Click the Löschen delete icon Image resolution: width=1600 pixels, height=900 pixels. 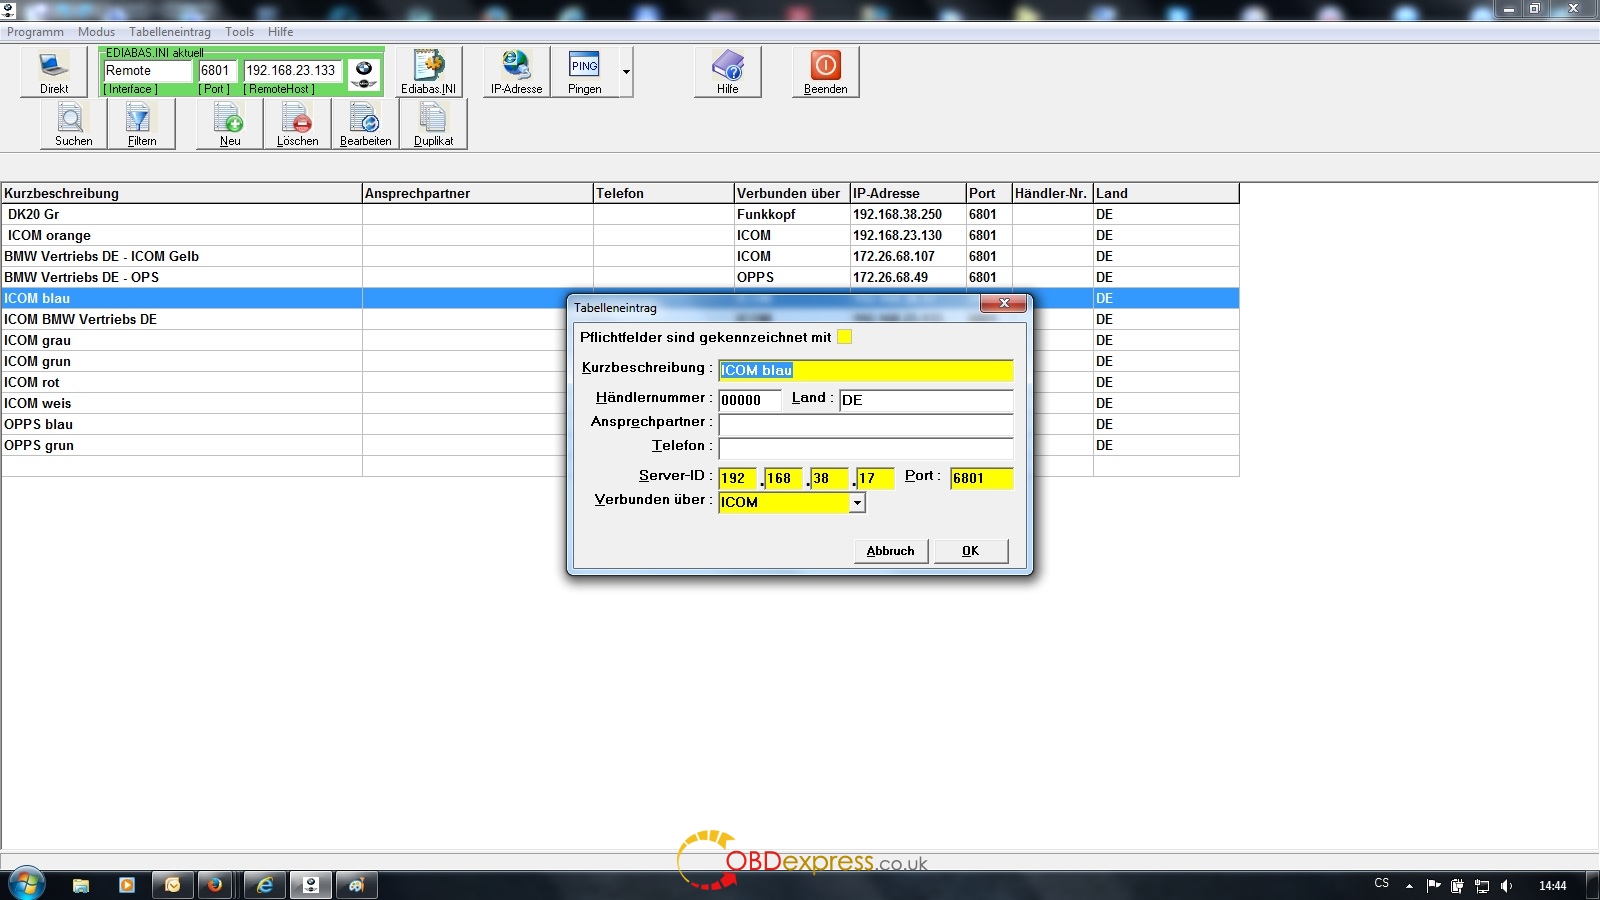pyautogui.click(x=297, y=125)
